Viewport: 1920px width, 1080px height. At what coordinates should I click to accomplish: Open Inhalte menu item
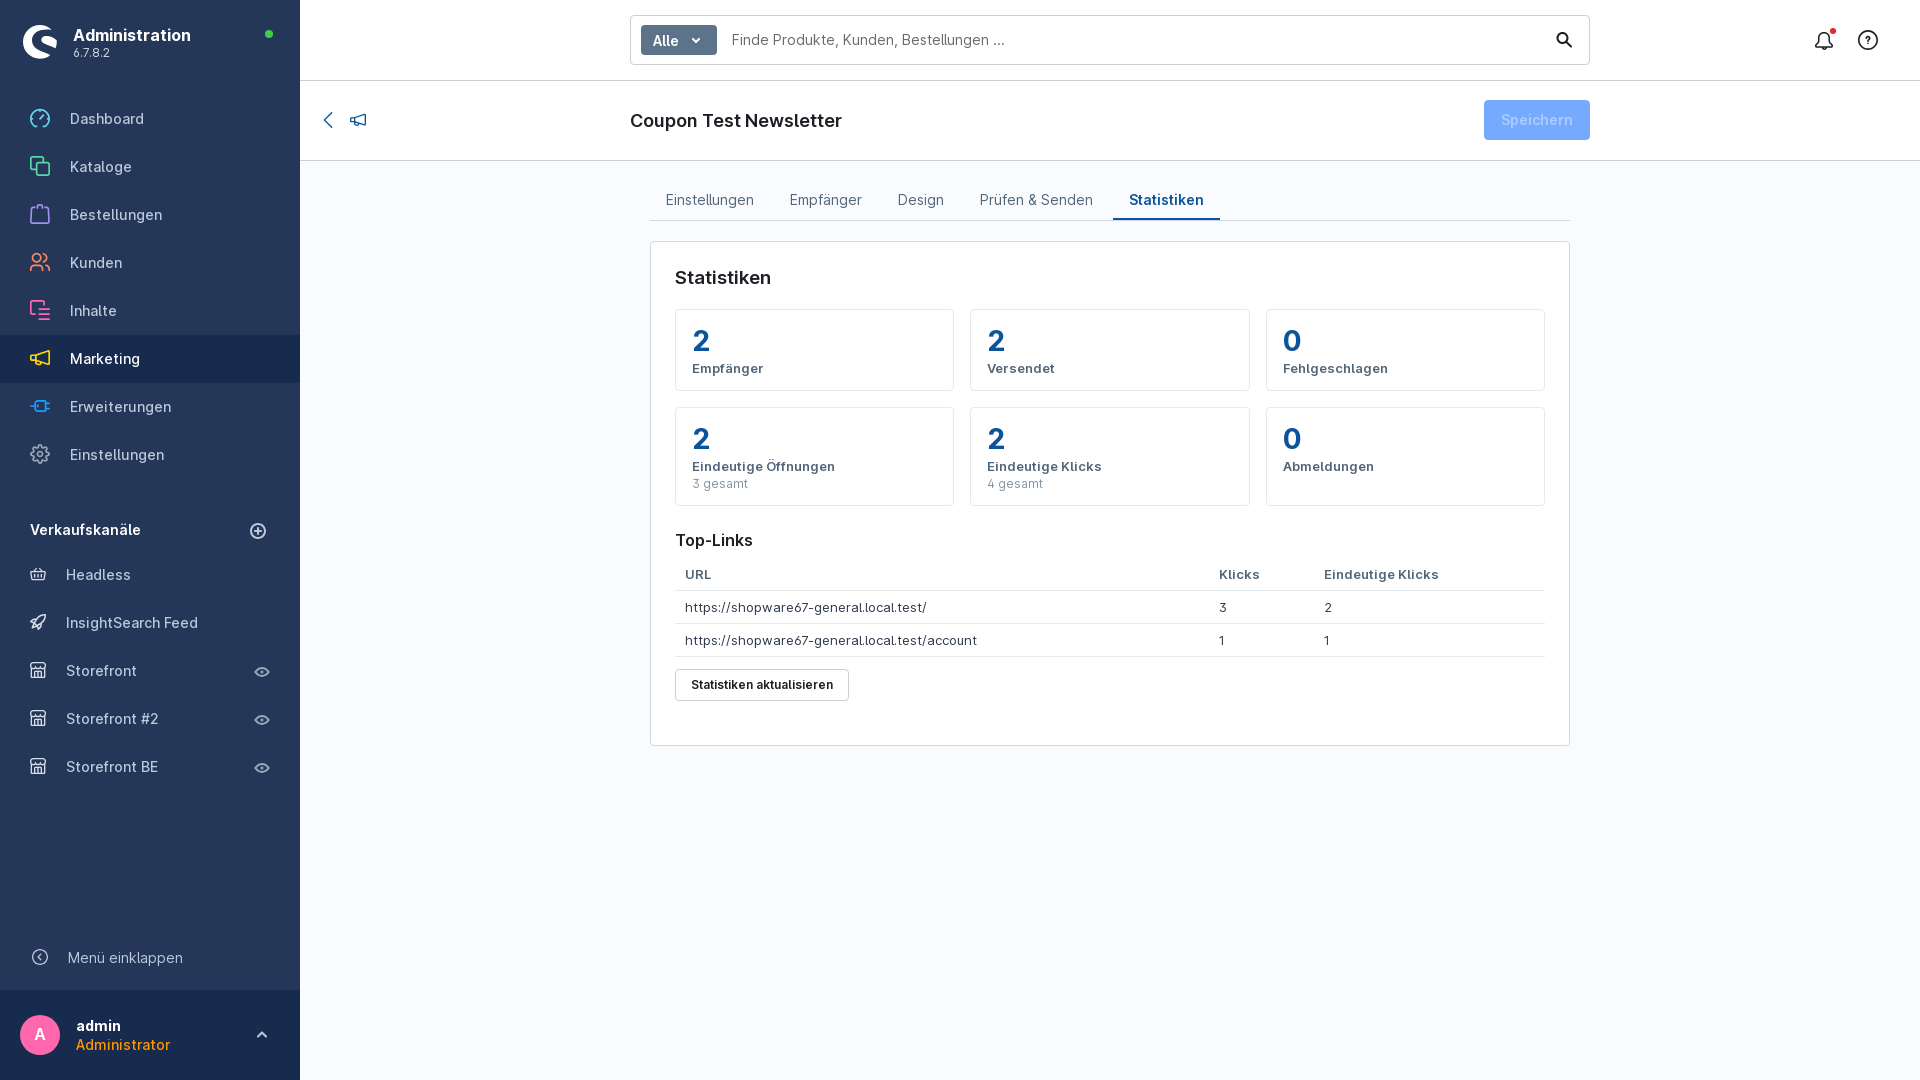click(x=150, y=311)
